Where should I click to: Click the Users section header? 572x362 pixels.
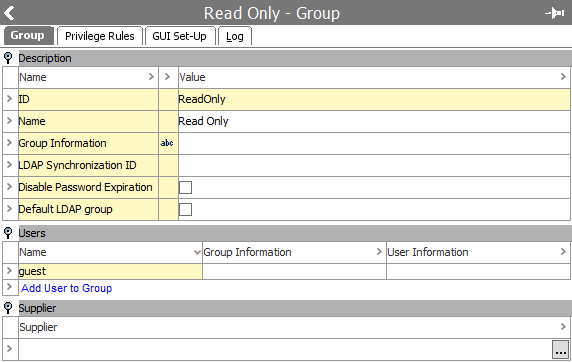(295, 233)
